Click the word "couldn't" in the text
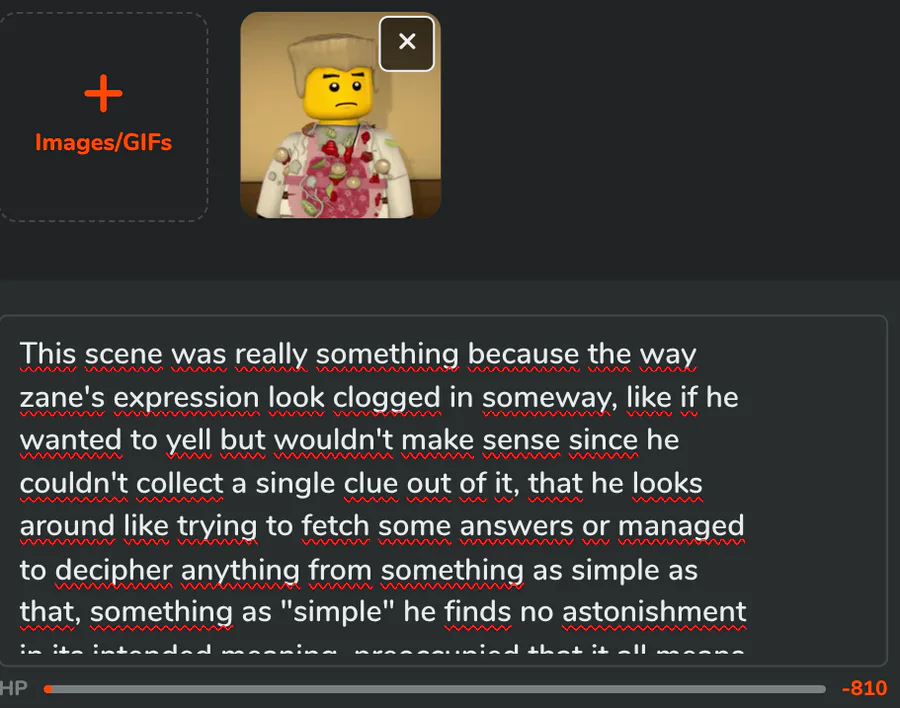This screenshot has height=708, width=900. 74,483
